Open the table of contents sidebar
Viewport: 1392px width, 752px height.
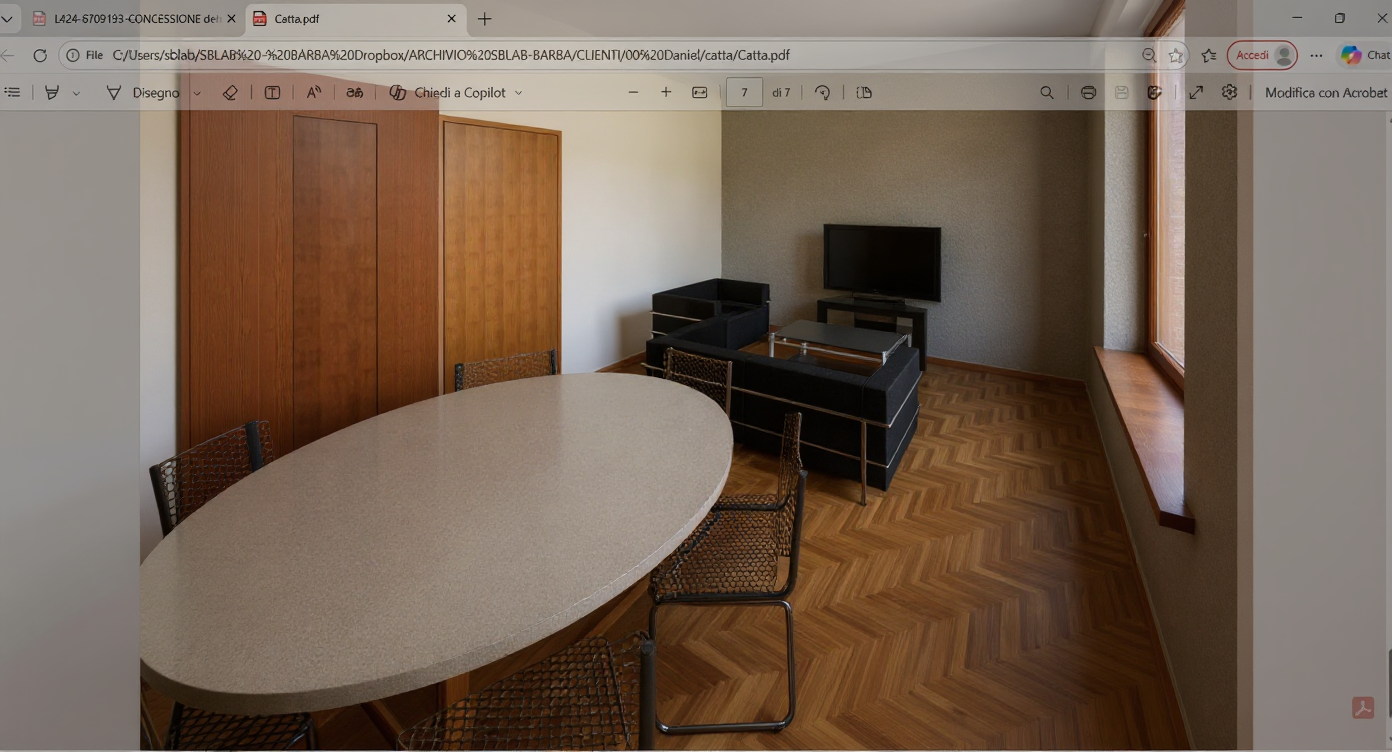pos(12,92)
